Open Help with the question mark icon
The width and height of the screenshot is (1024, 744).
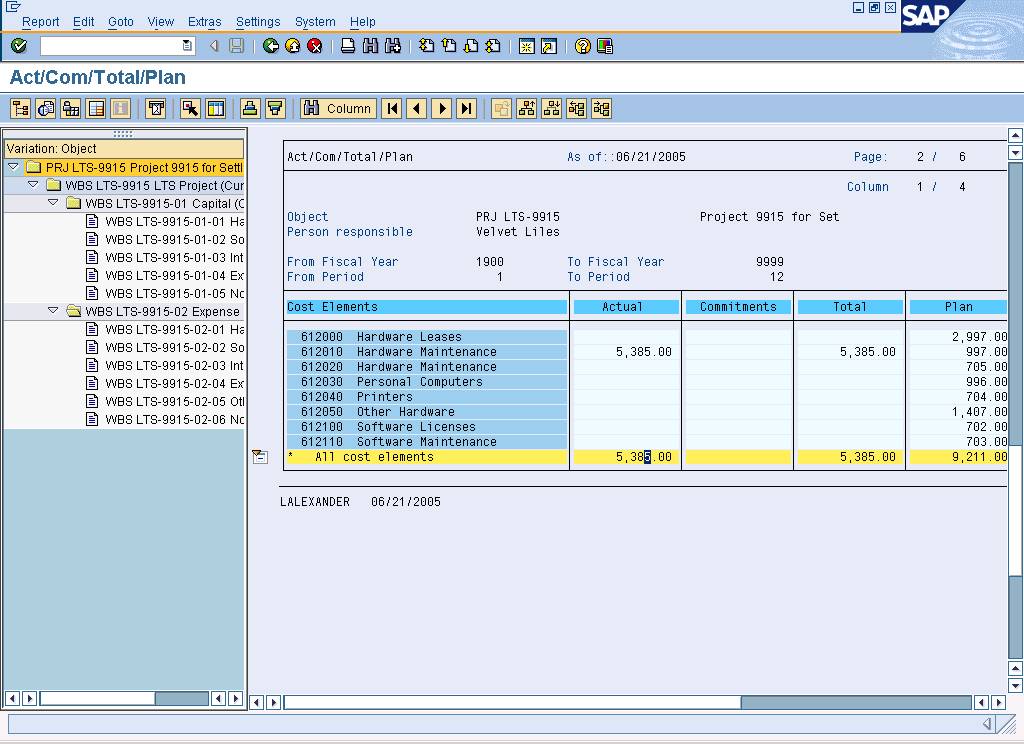pos(583,46)
